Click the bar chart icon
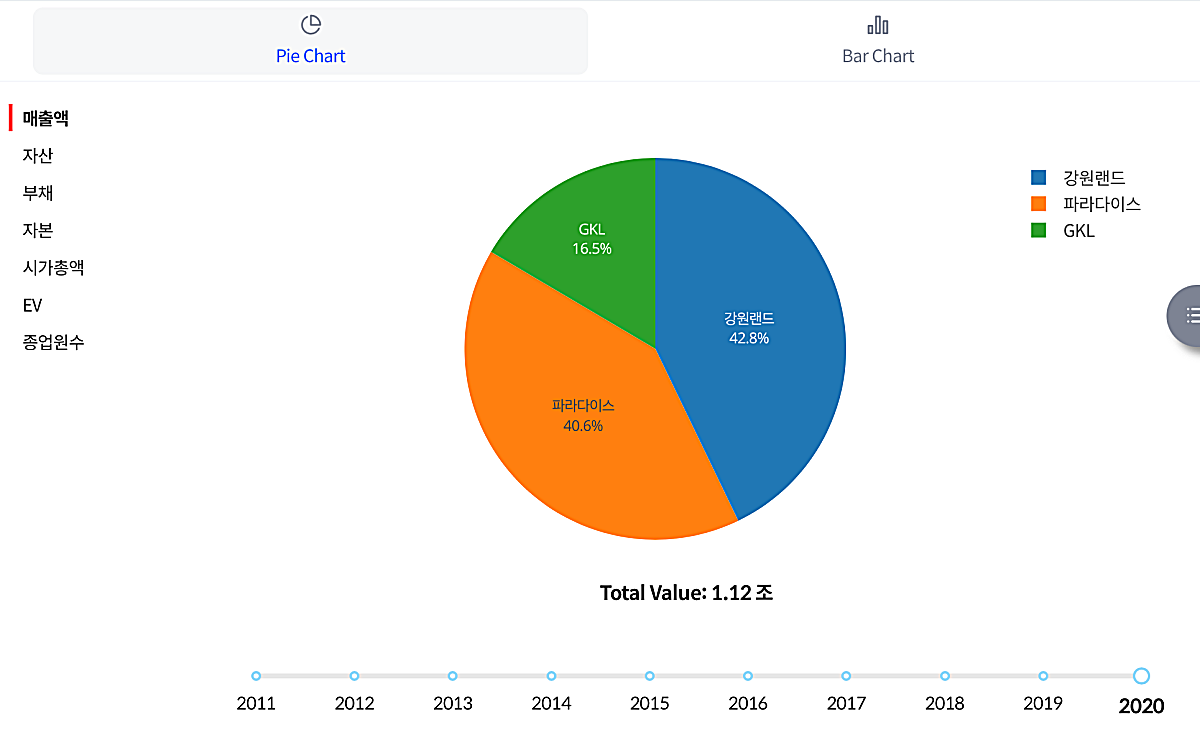This screenshot has width=1200, height=740. click(878, 25)
